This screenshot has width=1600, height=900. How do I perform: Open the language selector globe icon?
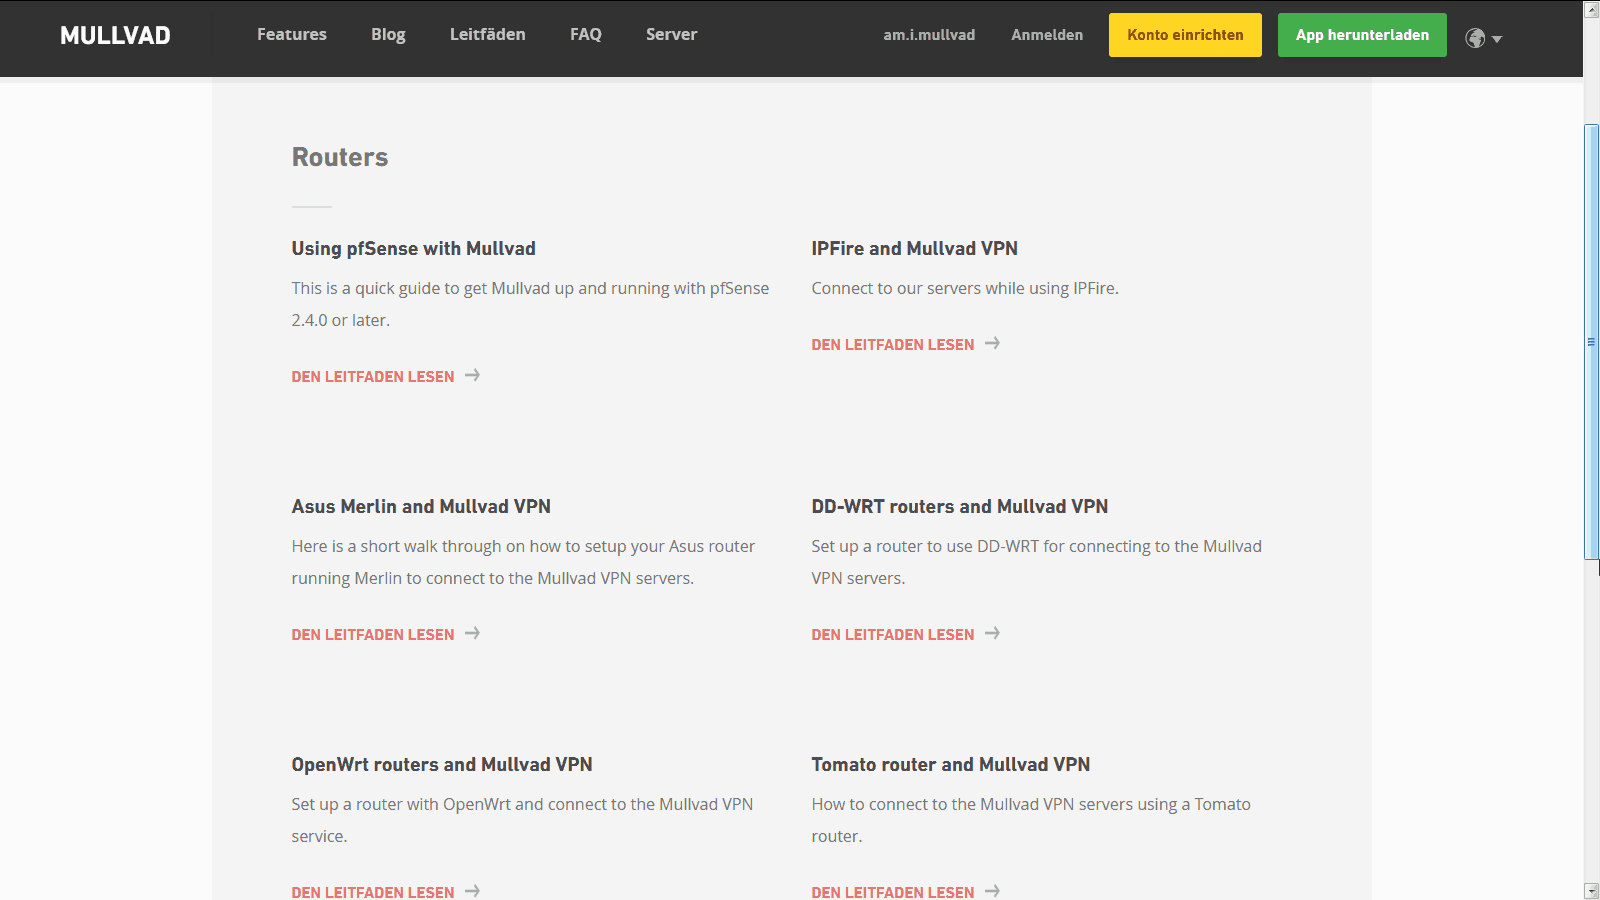pos(1475,38)
